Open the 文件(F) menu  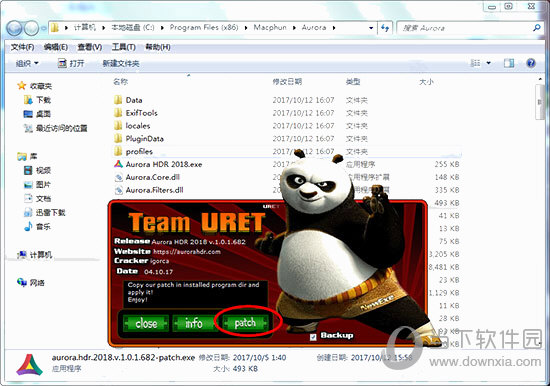point(22,47)
